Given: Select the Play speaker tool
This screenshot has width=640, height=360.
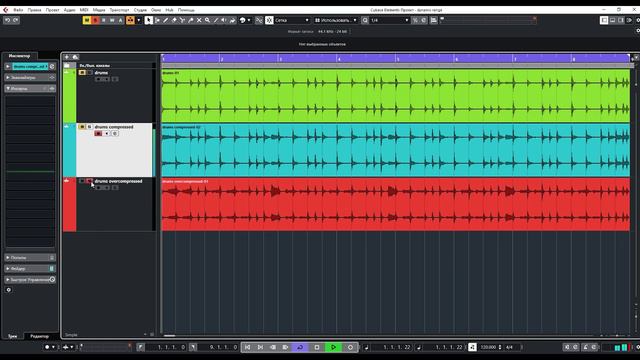Looking at the screenshot, I should (x=224, y=20).
